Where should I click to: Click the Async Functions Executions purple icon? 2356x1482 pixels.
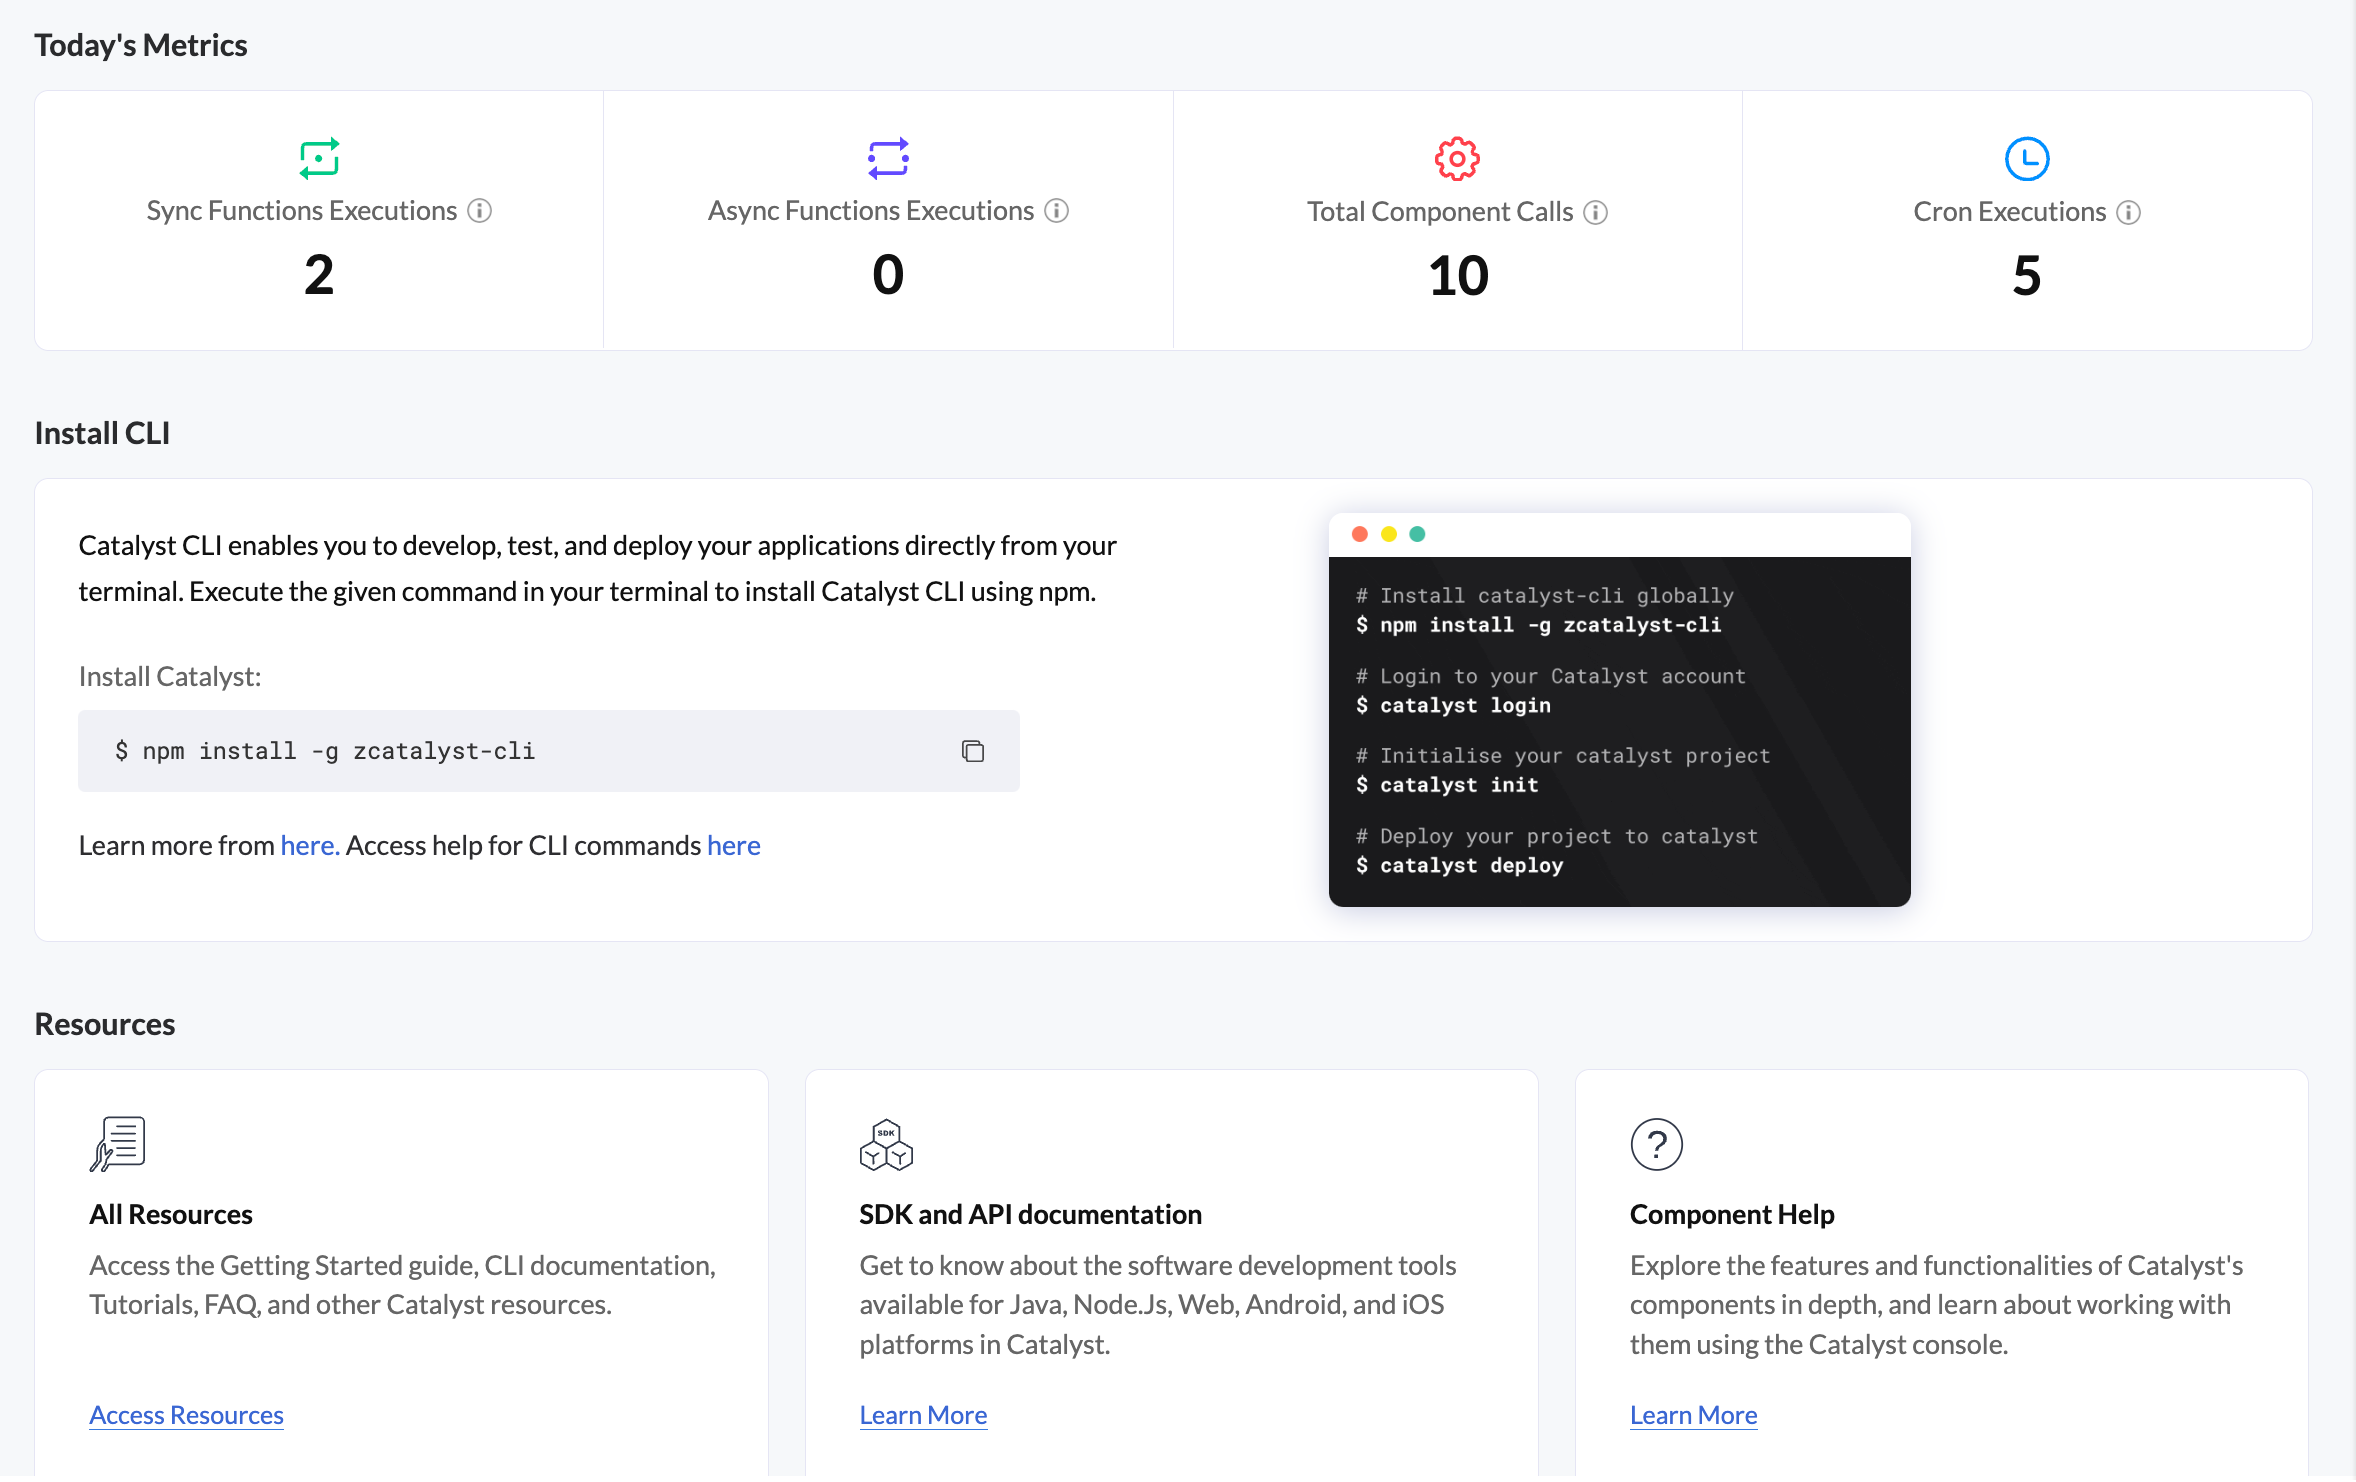tap(888, 158)
